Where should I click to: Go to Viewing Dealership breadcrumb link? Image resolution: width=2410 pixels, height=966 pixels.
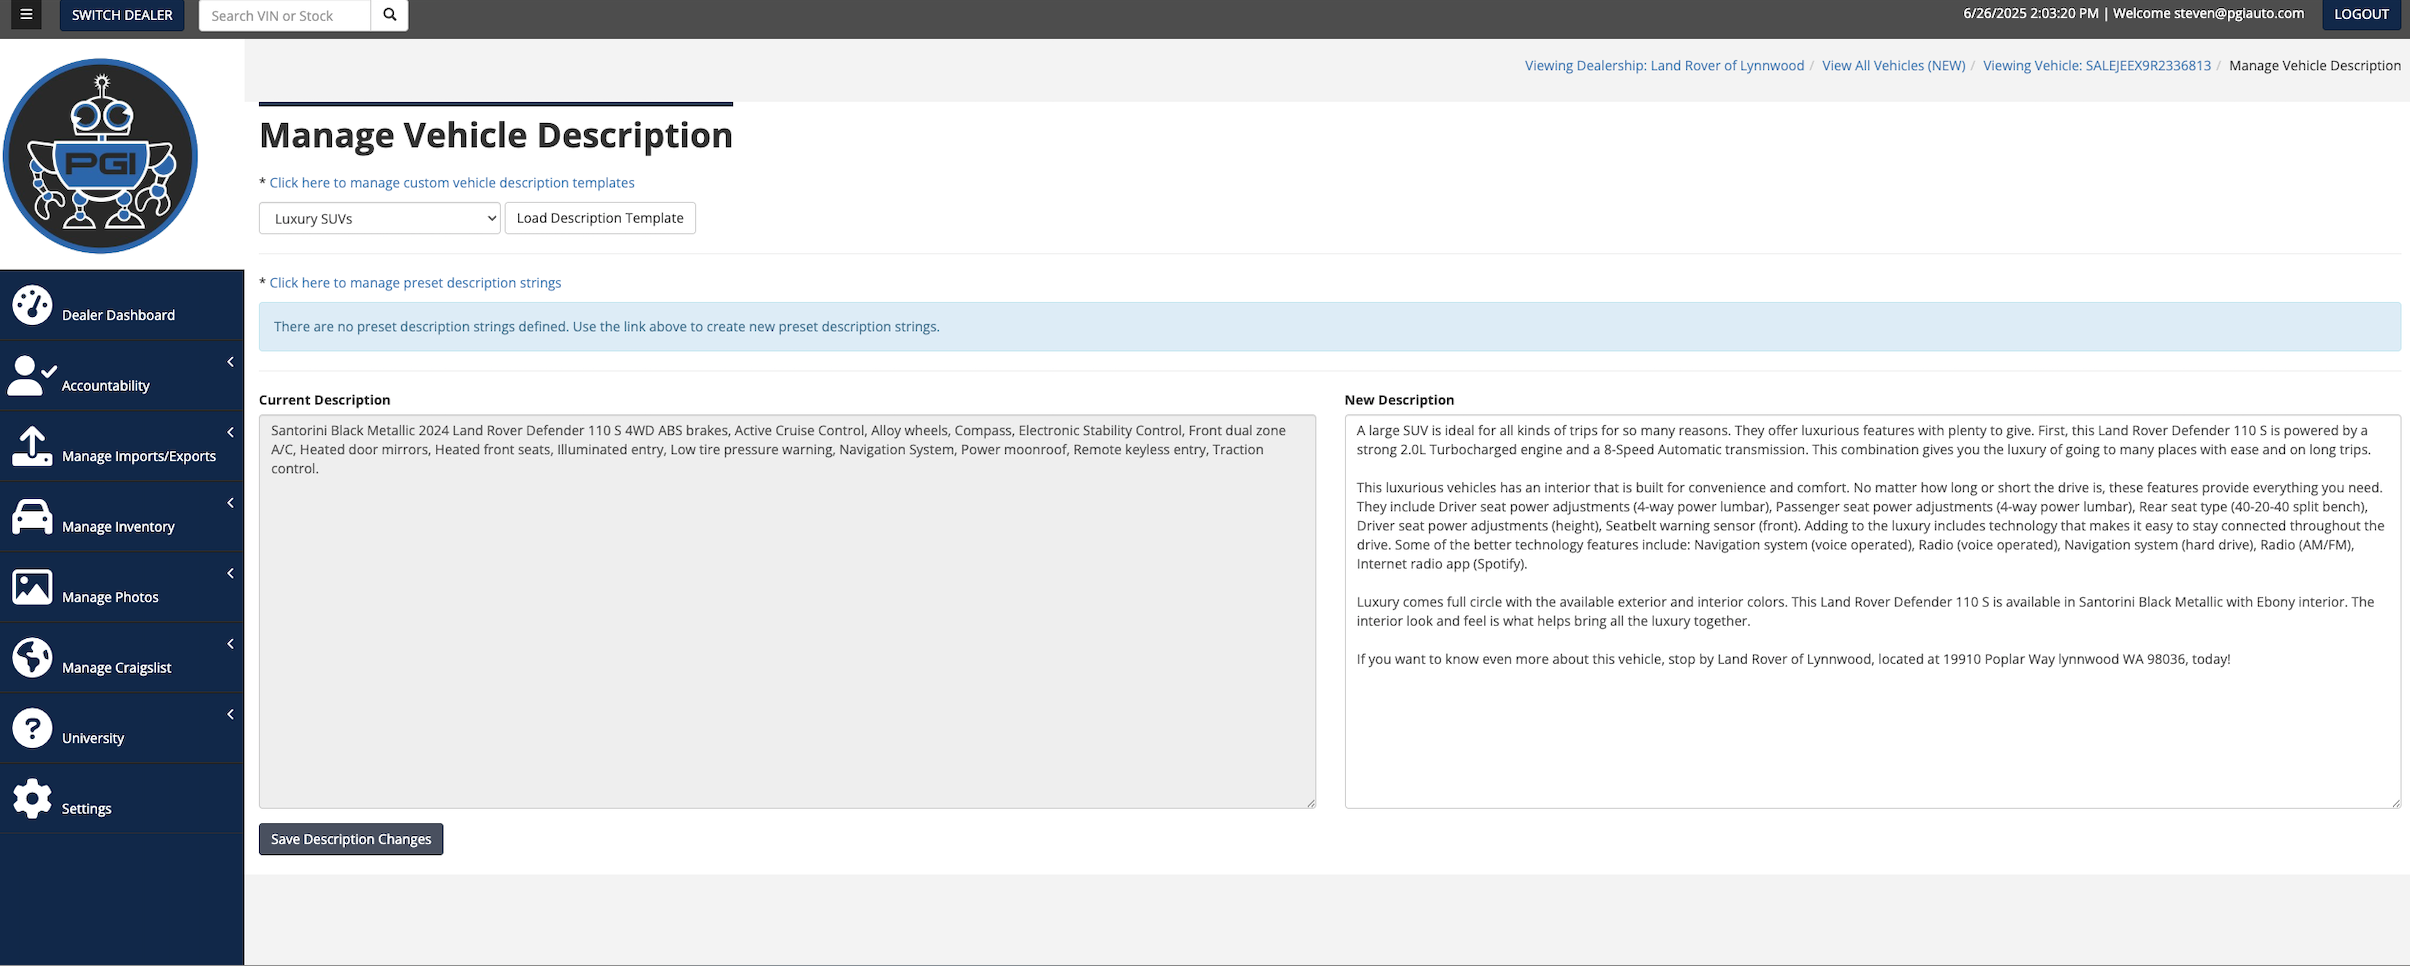click(1664, 66)
